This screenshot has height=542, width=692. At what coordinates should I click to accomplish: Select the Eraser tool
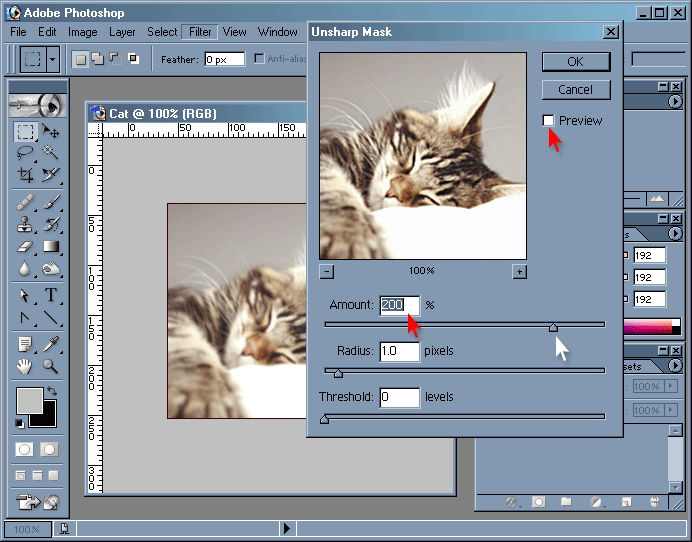25,246
